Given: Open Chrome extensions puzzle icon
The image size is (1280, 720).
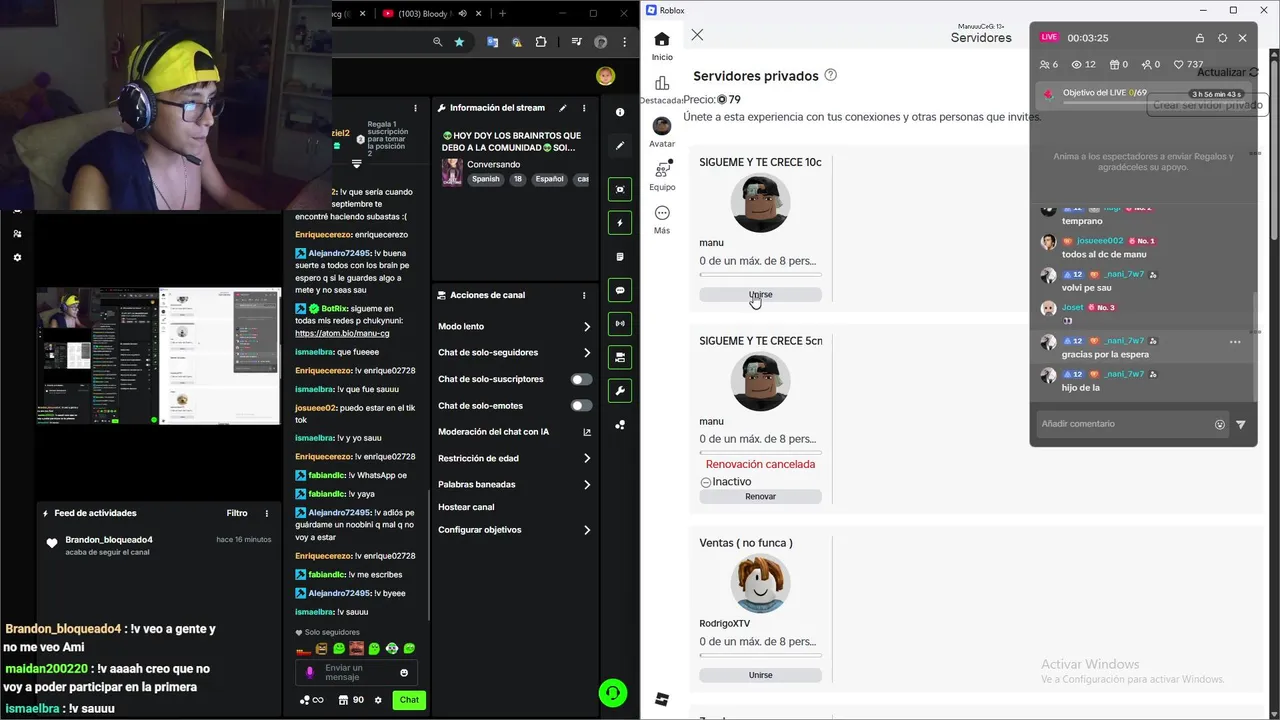Looking at the screenshot, I should click(541, 42).
